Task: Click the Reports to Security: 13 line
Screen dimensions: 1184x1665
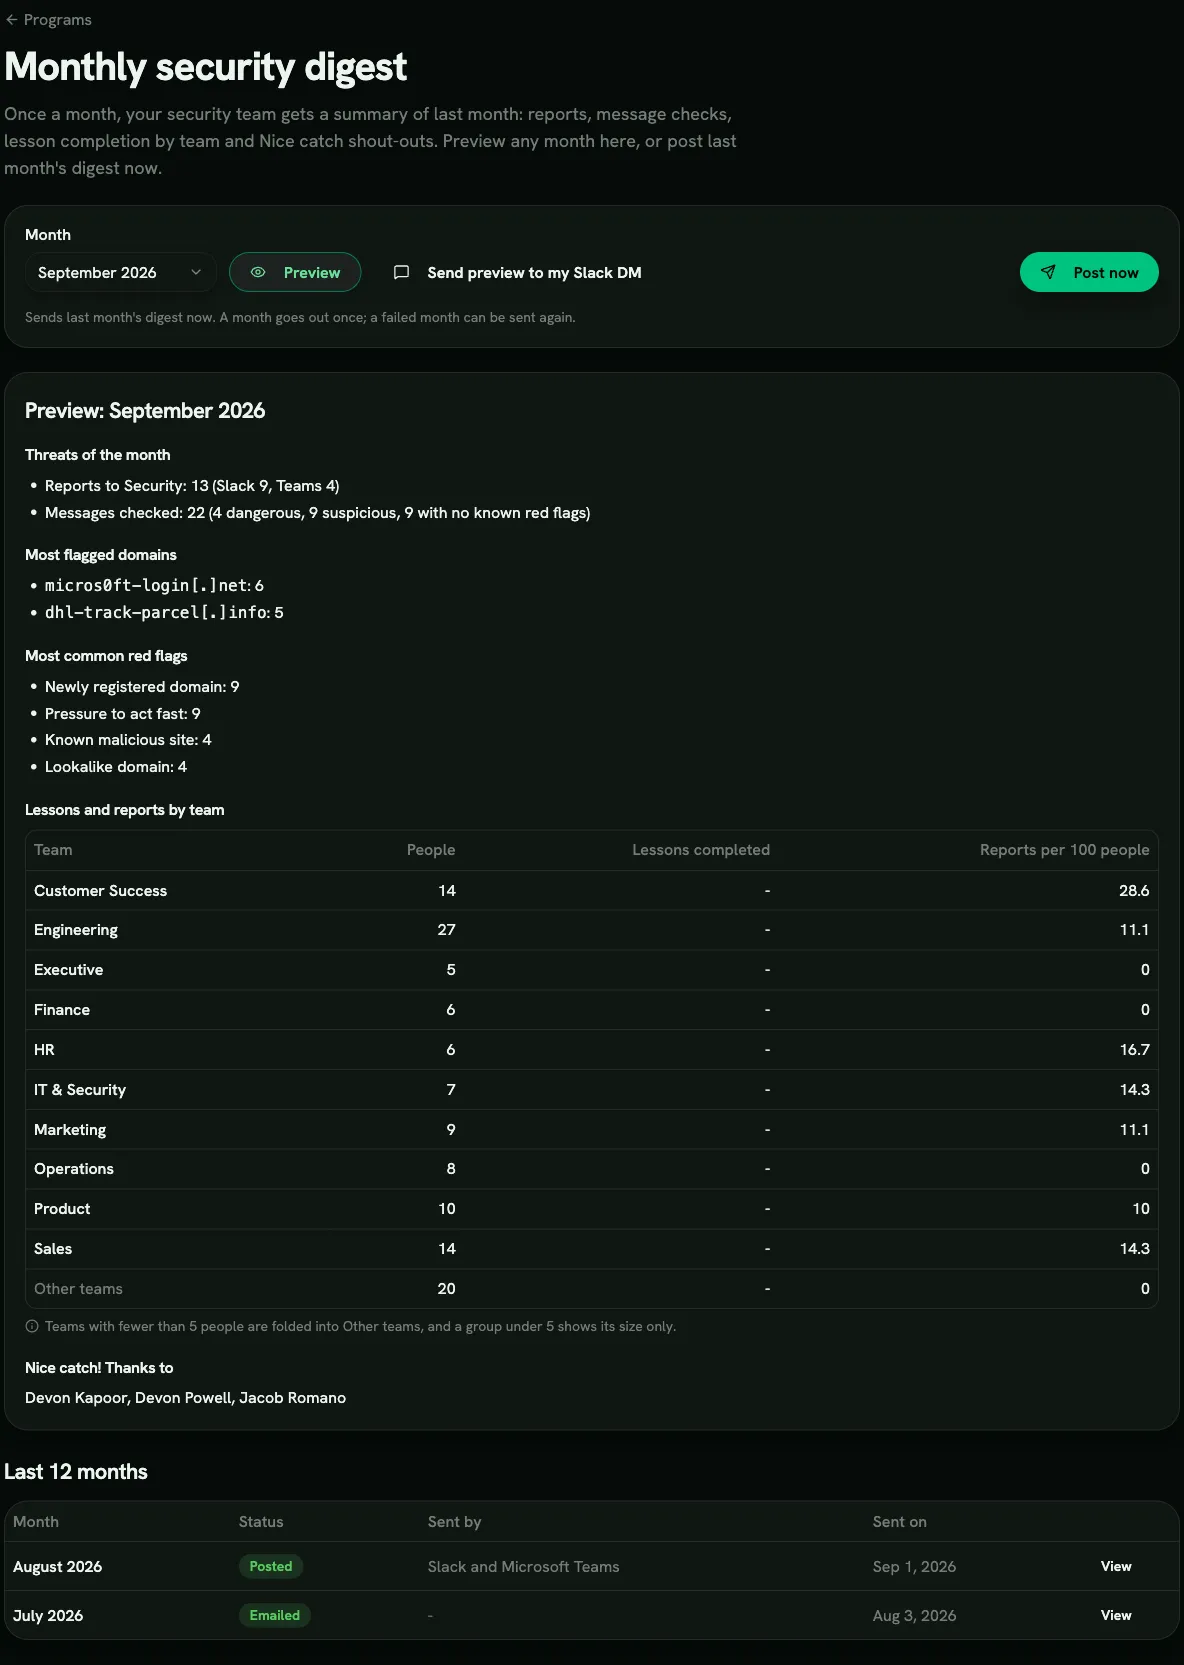Action: point(192,486)
